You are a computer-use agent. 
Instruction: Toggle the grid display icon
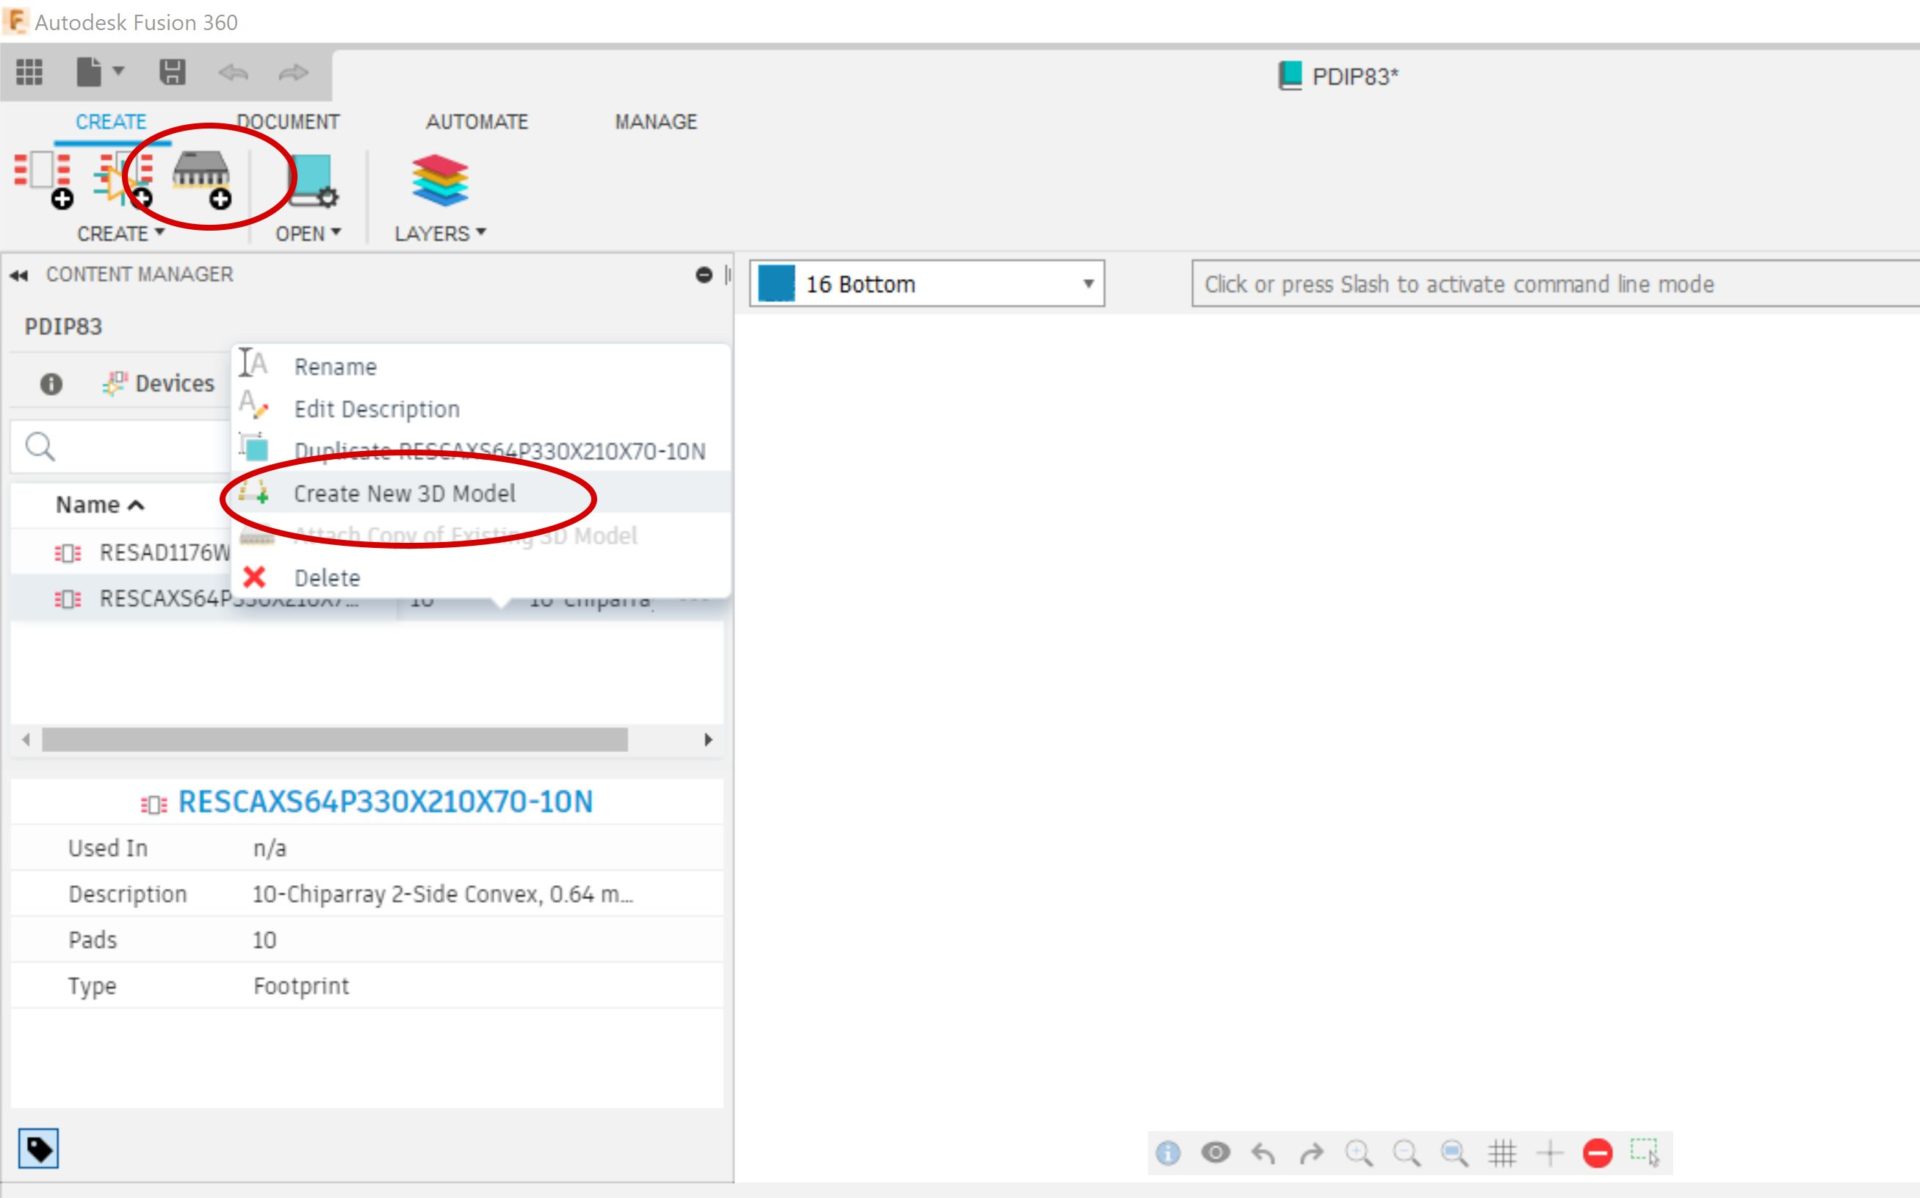[1502, 1153]
